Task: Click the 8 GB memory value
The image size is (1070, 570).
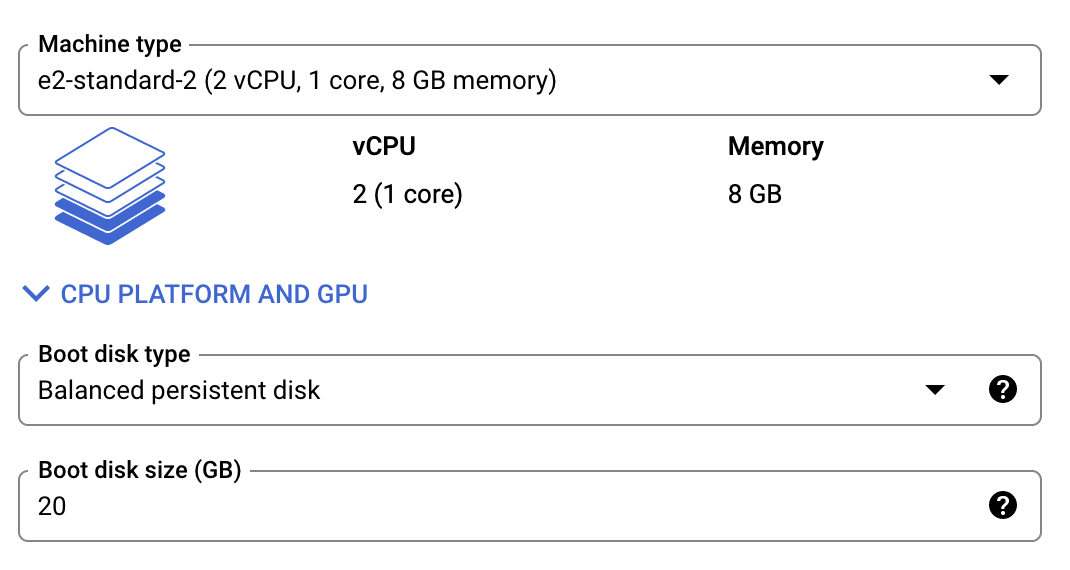Action: (x=755, y=195)
